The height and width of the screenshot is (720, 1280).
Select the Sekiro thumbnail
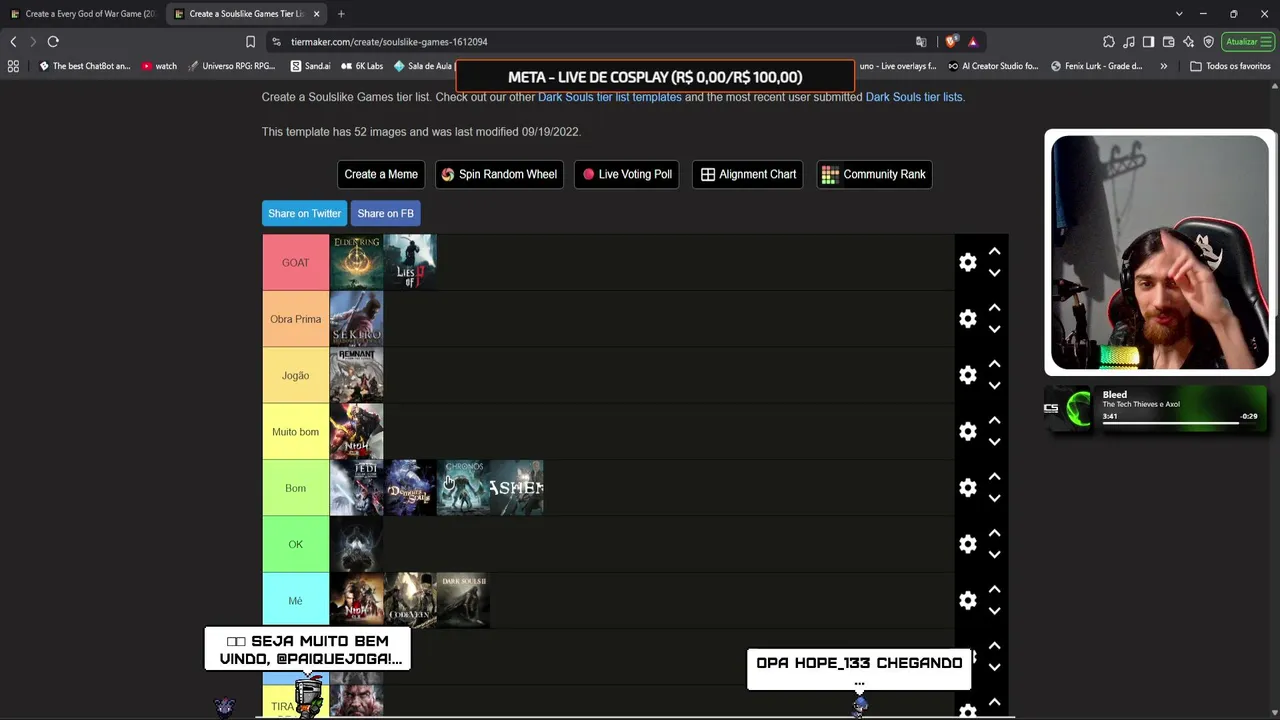point(356,318)
